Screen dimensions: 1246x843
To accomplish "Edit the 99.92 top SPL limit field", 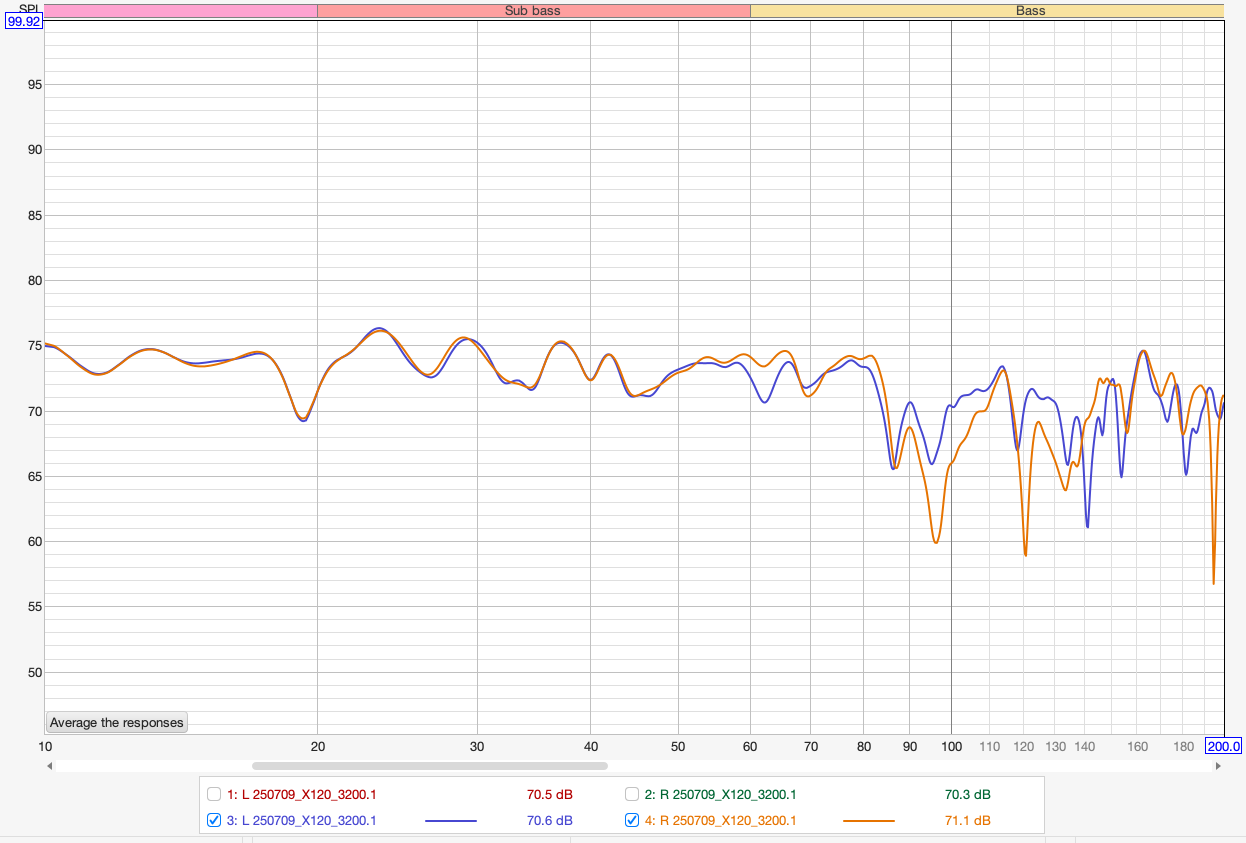I will 24,20.
